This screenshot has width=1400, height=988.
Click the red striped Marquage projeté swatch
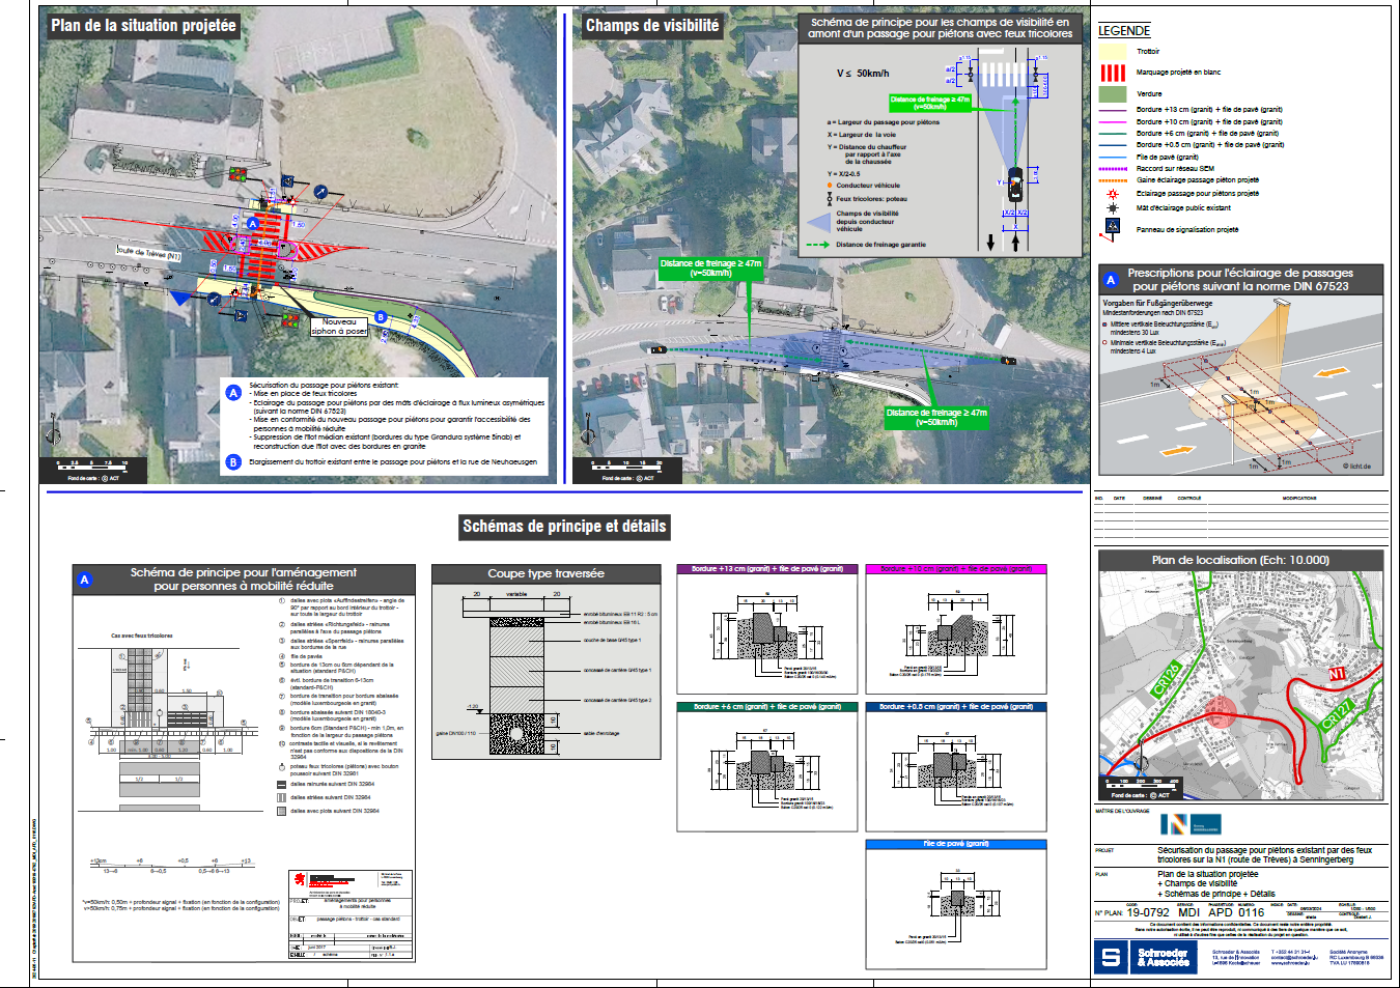(x=1113, y=72)
